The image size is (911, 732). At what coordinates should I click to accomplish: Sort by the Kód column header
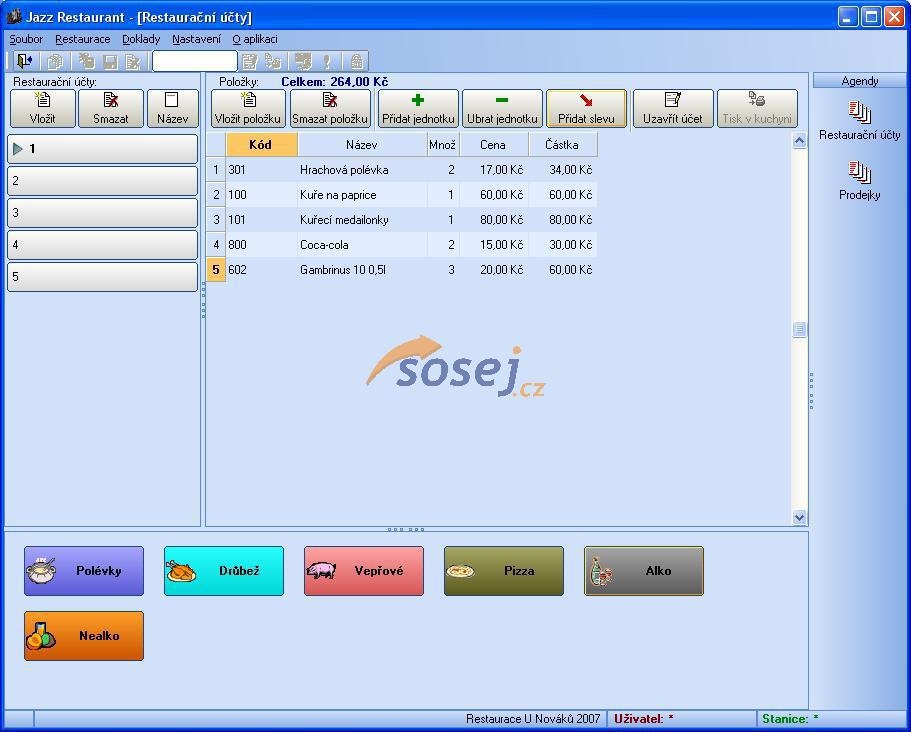click(261, 145)
